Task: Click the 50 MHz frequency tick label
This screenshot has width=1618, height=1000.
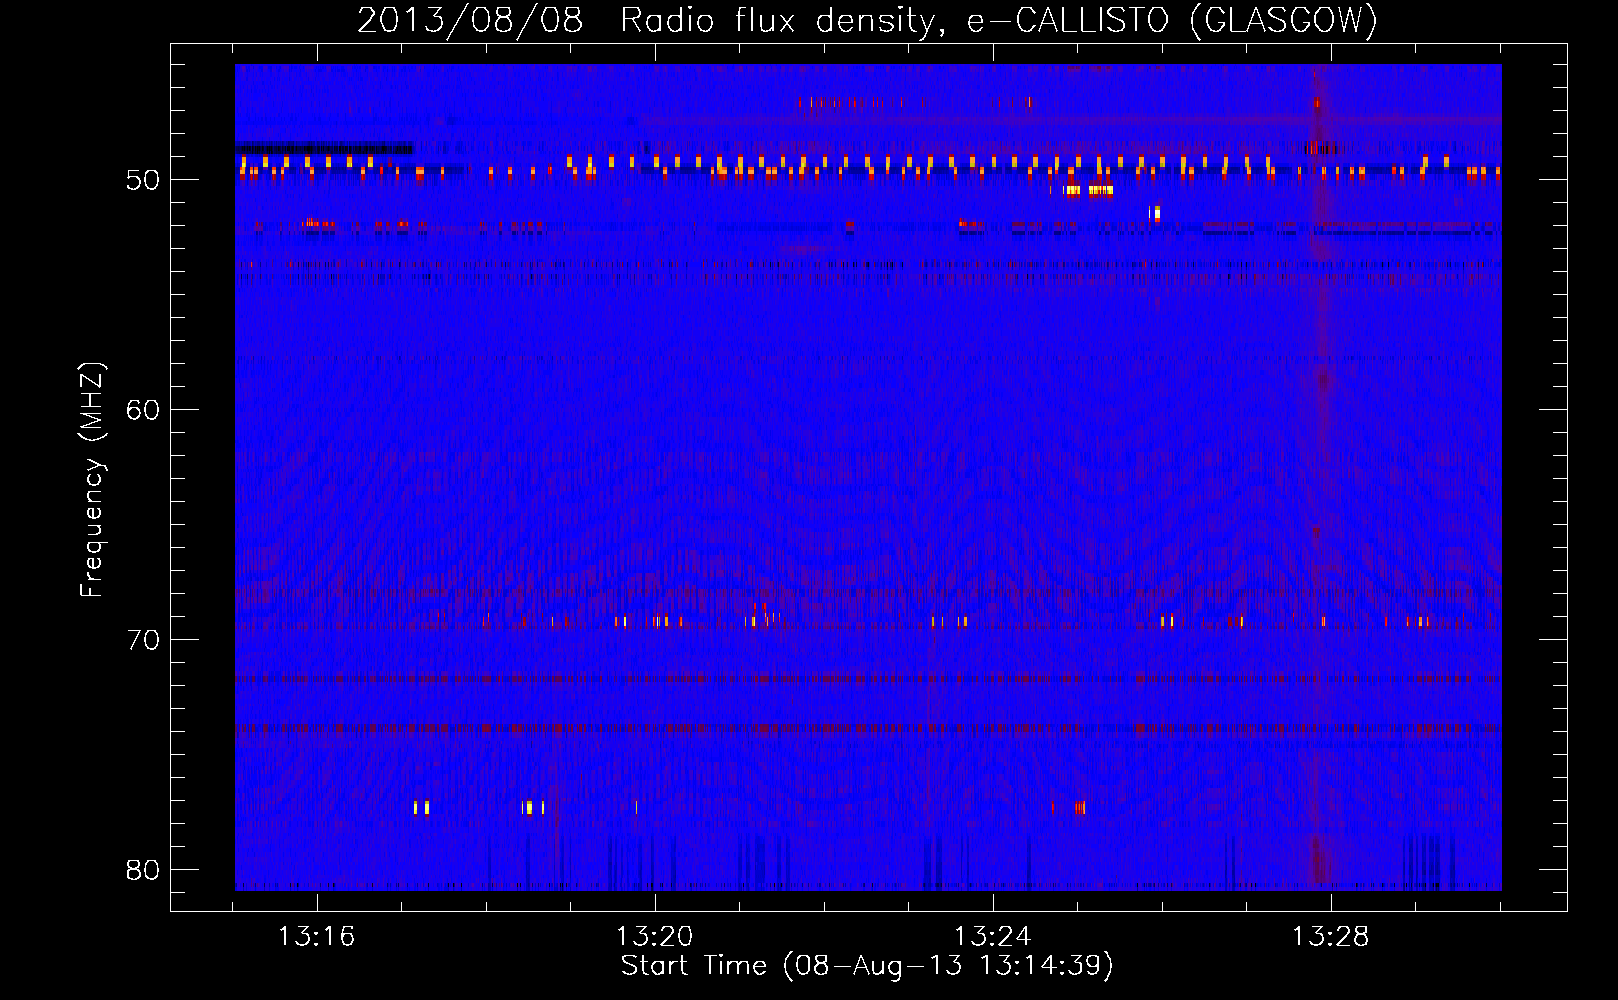Action: (143, 180)
